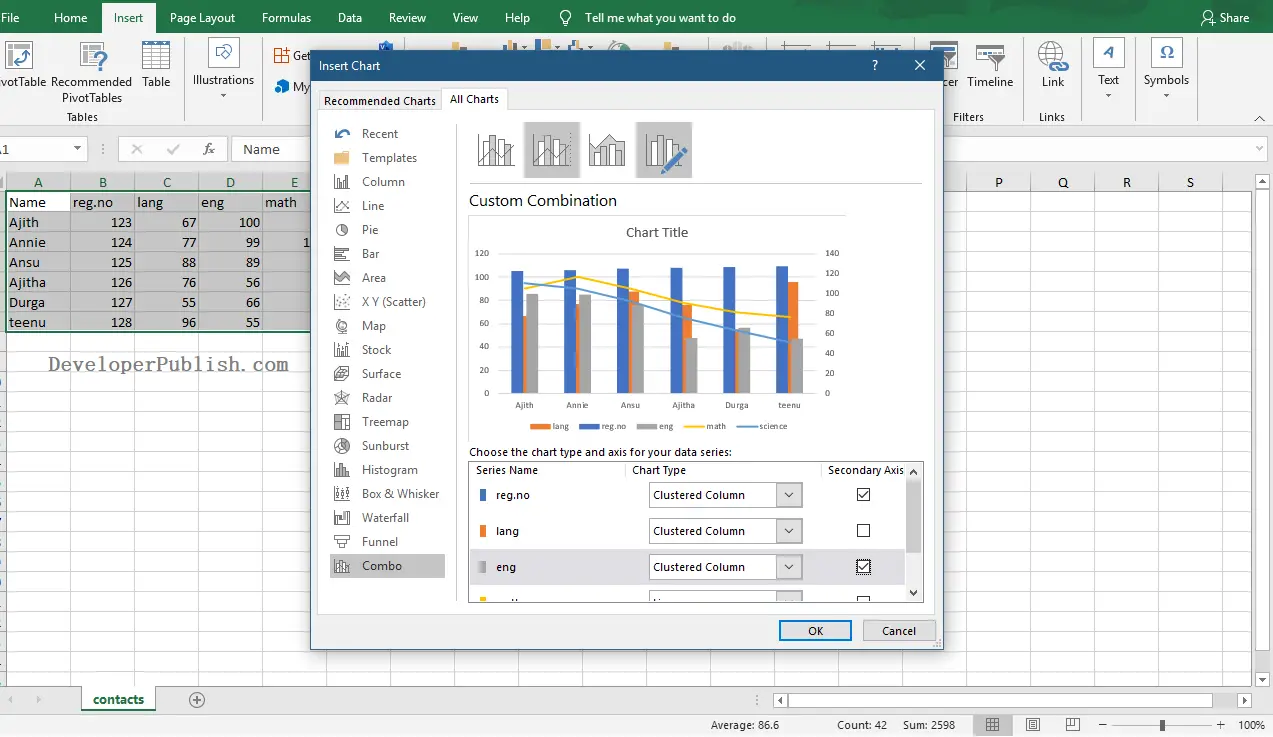Click the insert function fx icon
The image size is (1273, 737).
click(x=209, y=149)
